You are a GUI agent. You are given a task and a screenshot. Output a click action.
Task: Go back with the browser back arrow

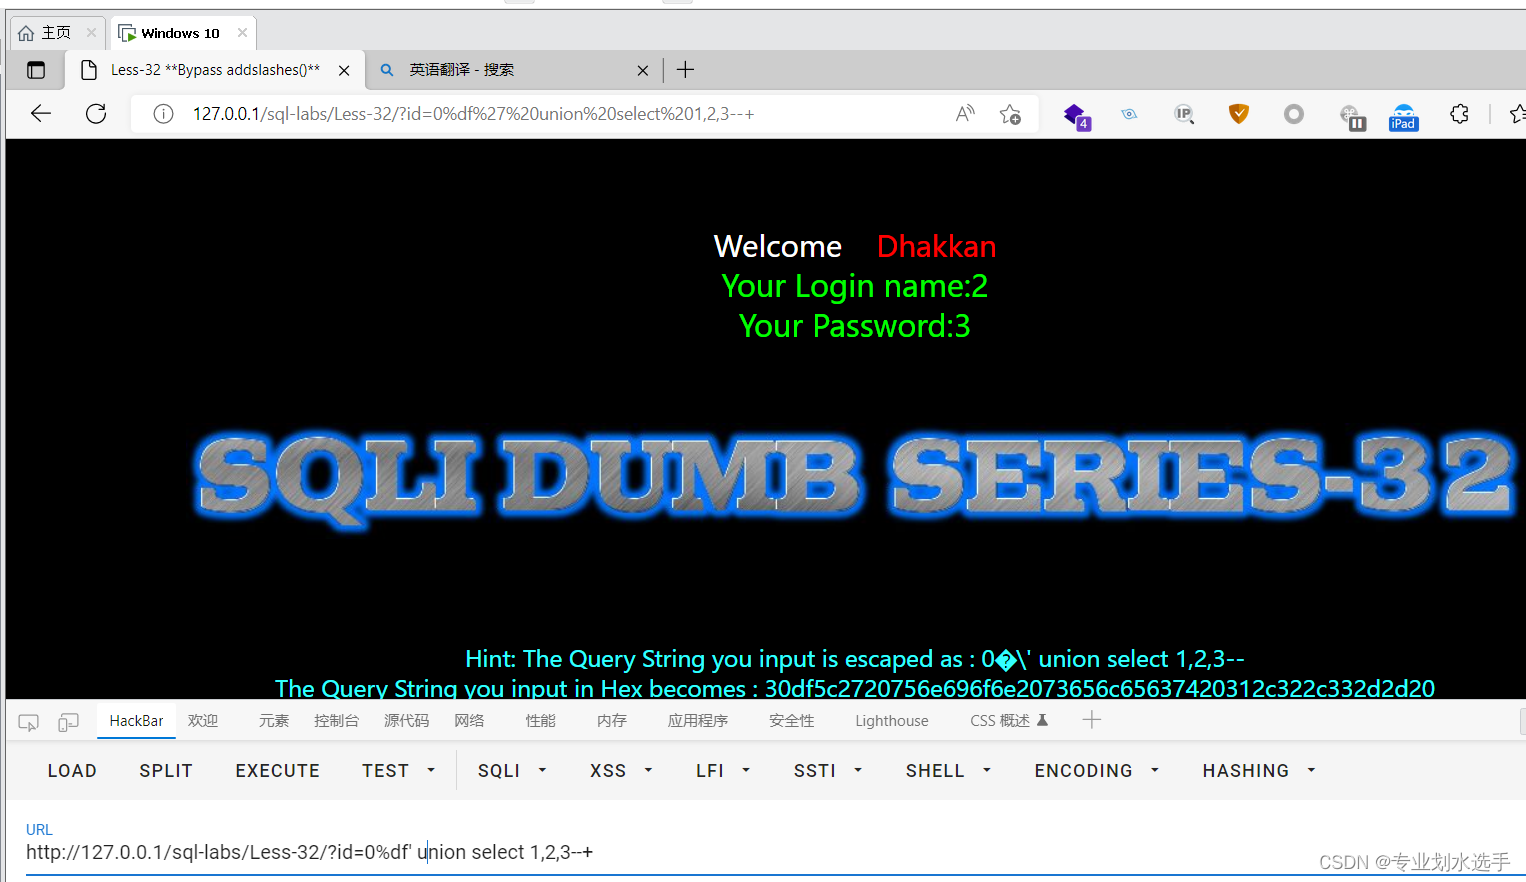[x=41, y=114]
